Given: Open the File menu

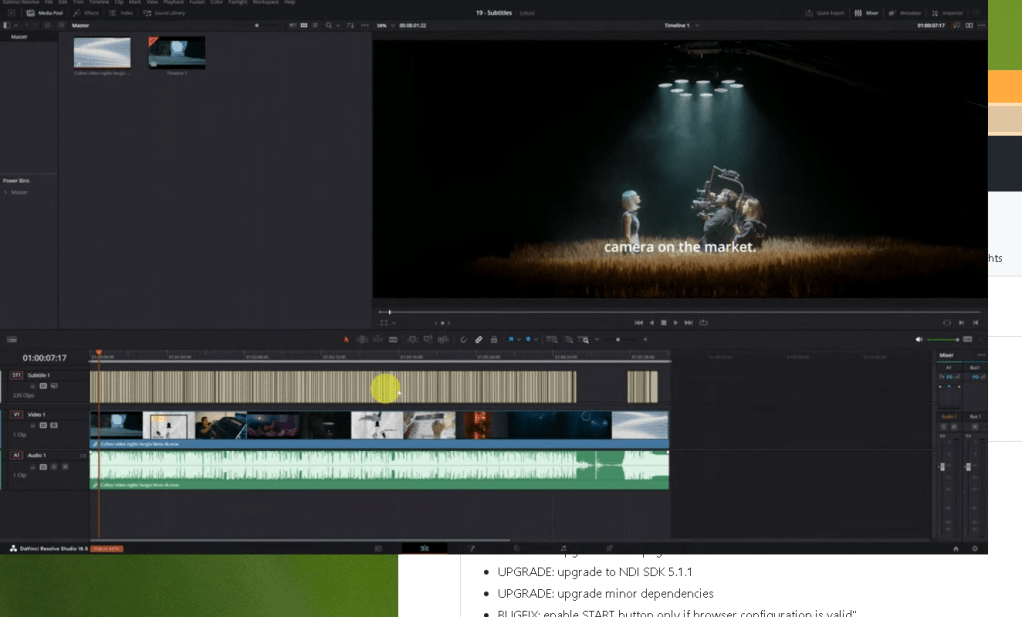Looking at the screenshot, I should tap(49, 3).
